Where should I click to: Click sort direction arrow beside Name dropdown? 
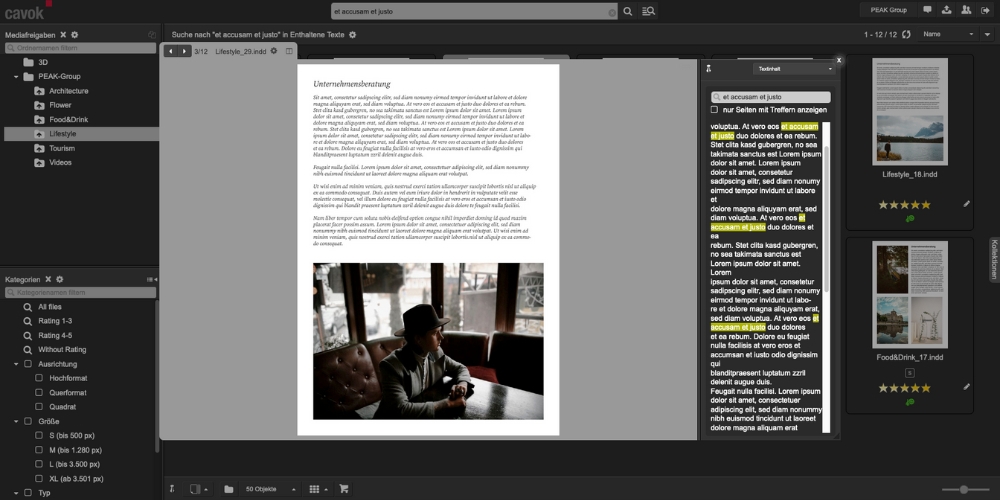[989, 34]
